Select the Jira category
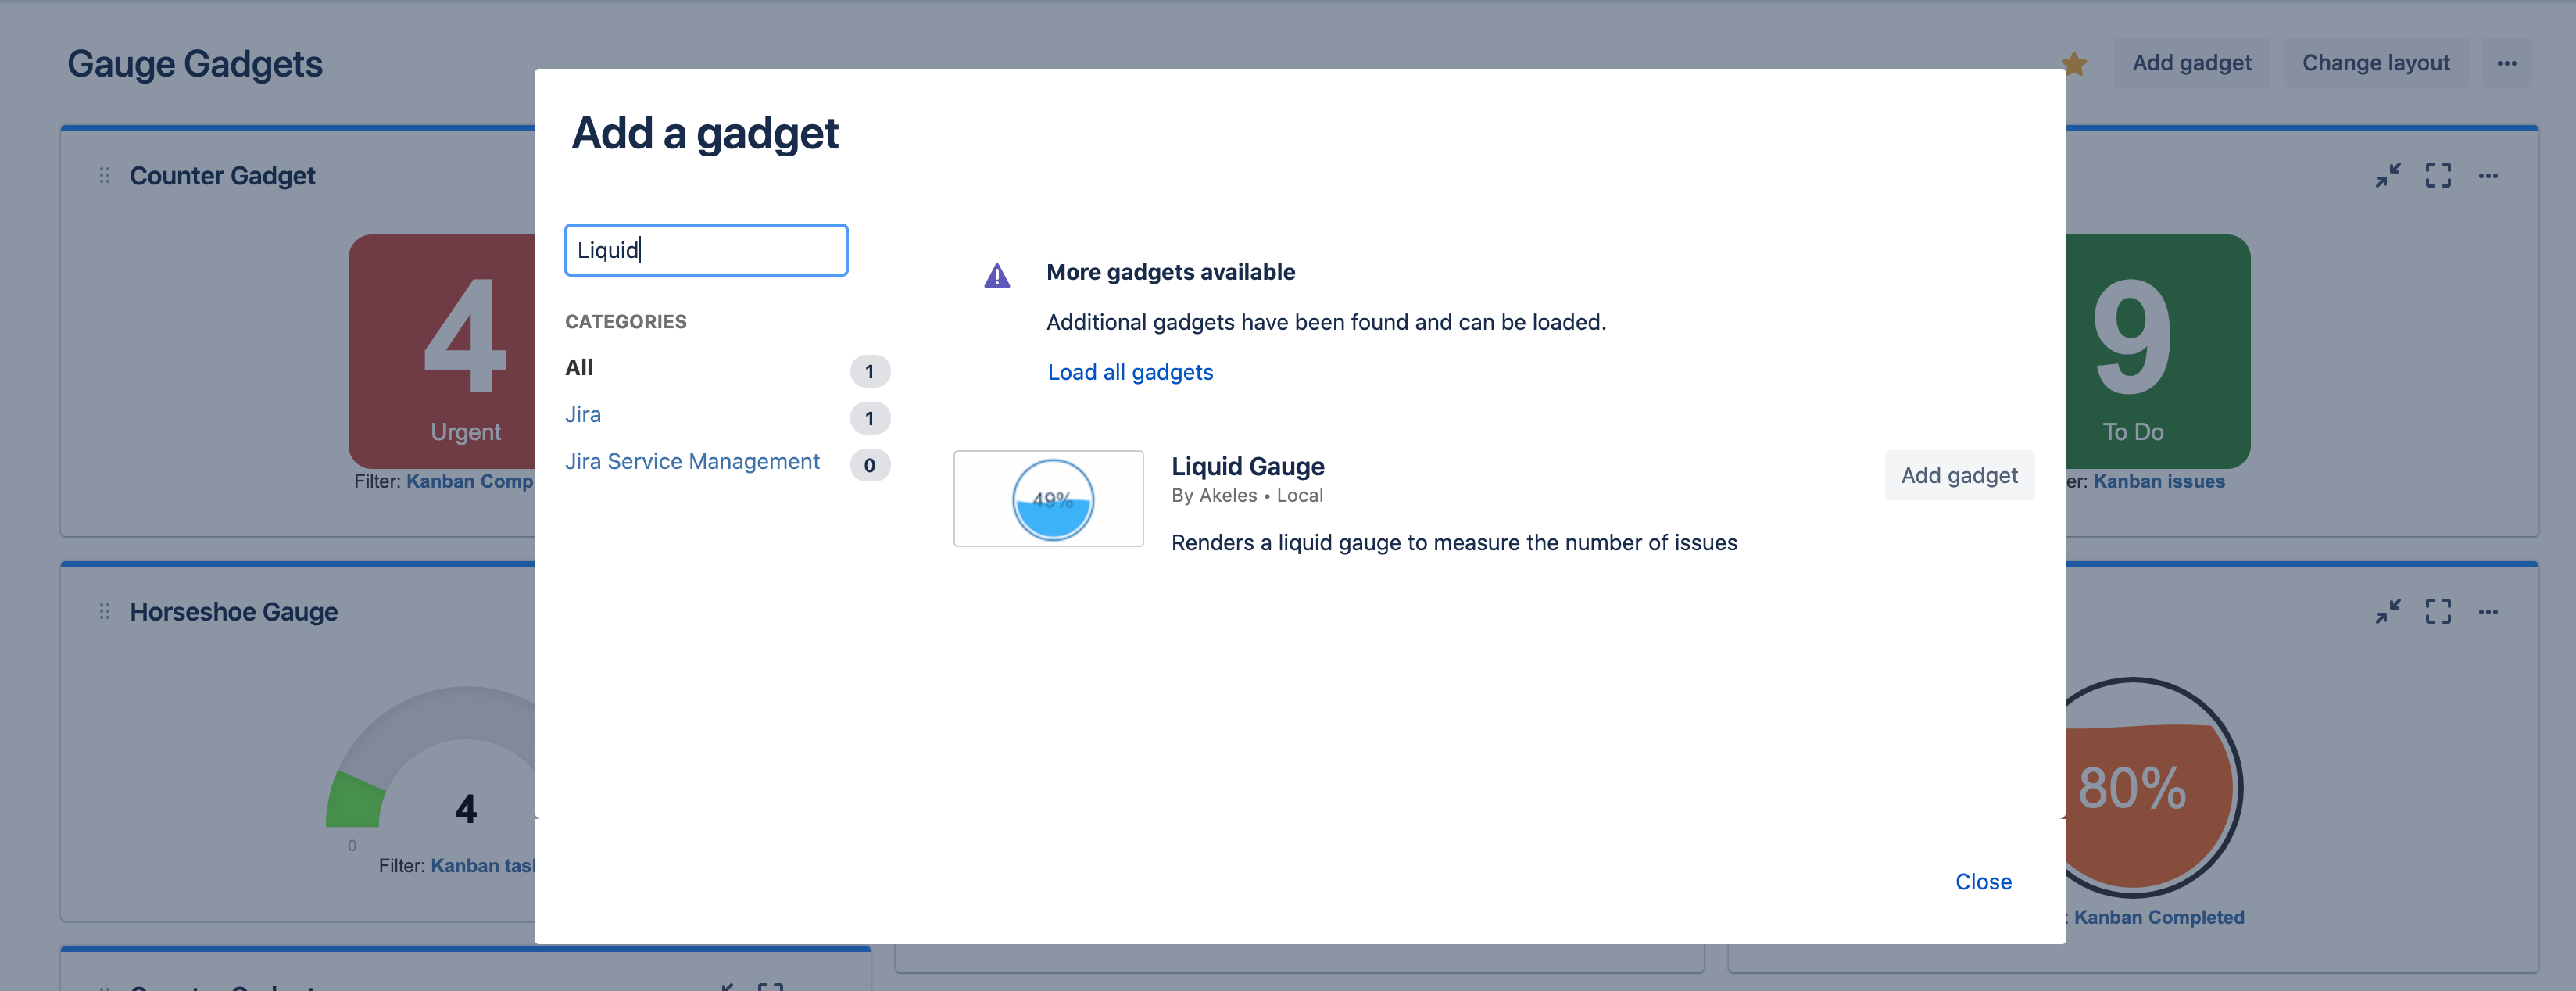2576x991 pixels. coord(583,414)
